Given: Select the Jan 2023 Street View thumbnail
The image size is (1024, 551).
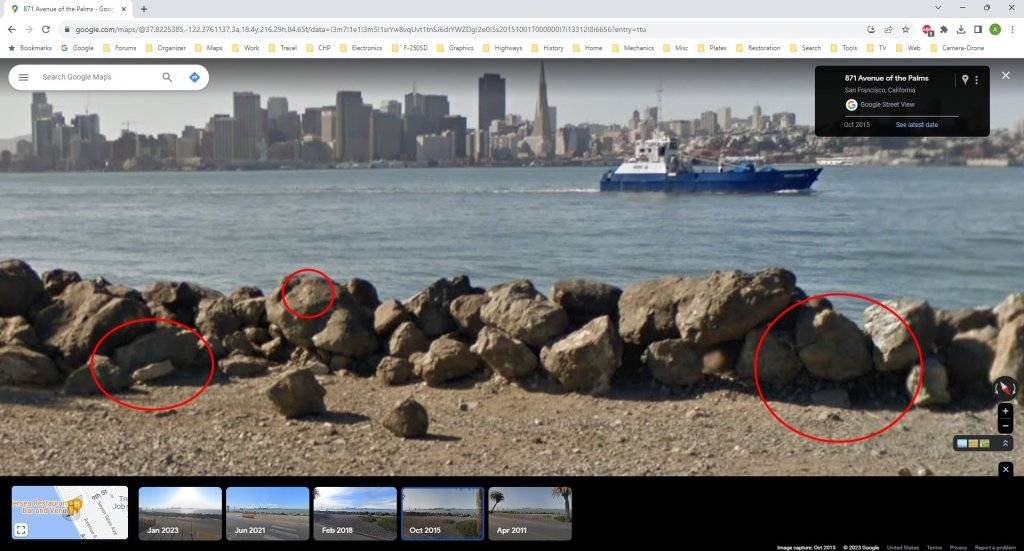Looking at the screenshot, I should tap(180, 512).
